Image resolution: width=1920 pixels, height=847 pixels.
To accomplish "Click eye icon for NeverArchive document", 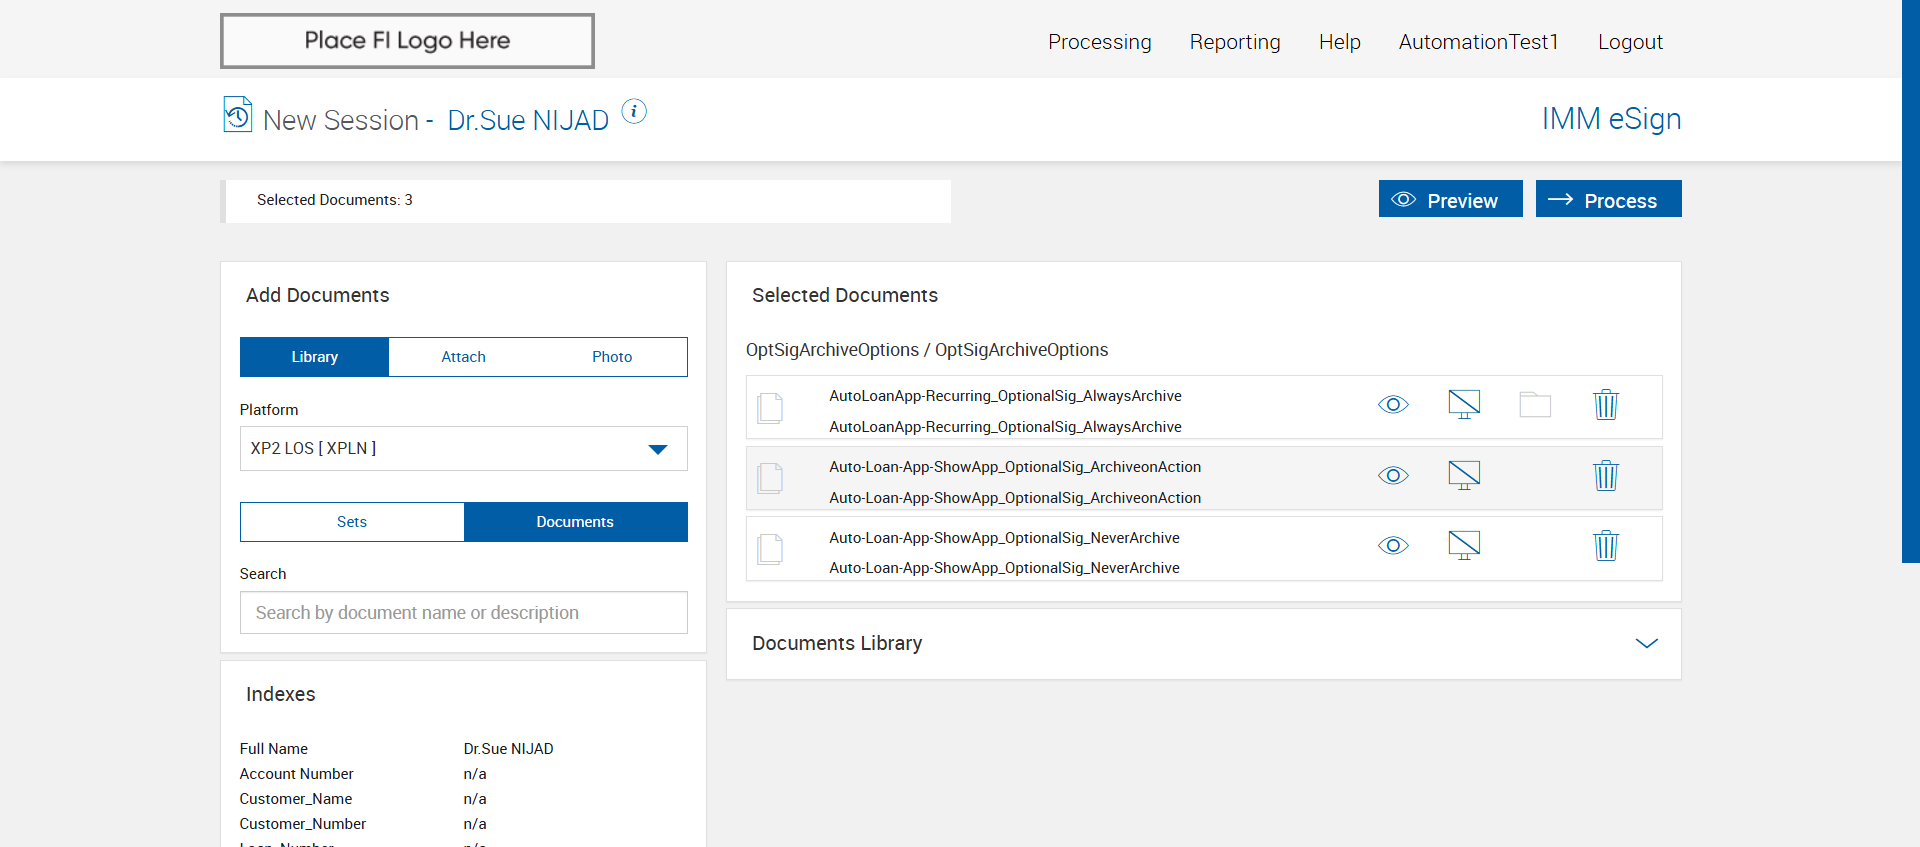I will pyautogui.click(x=1393, y=546).
